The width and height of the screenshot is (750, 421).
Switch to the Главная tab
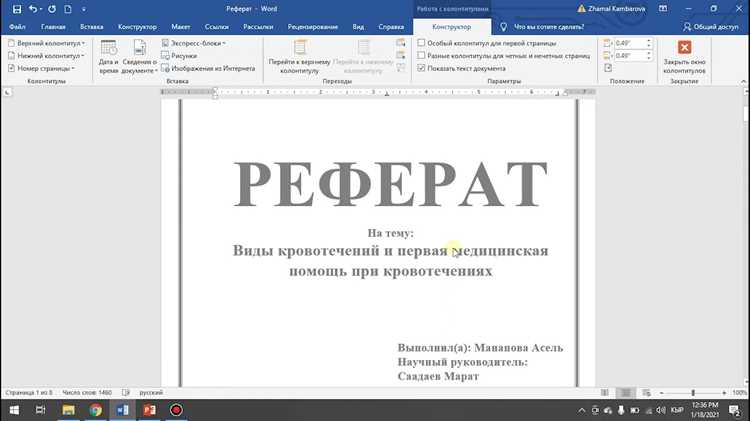pos(53,27)
